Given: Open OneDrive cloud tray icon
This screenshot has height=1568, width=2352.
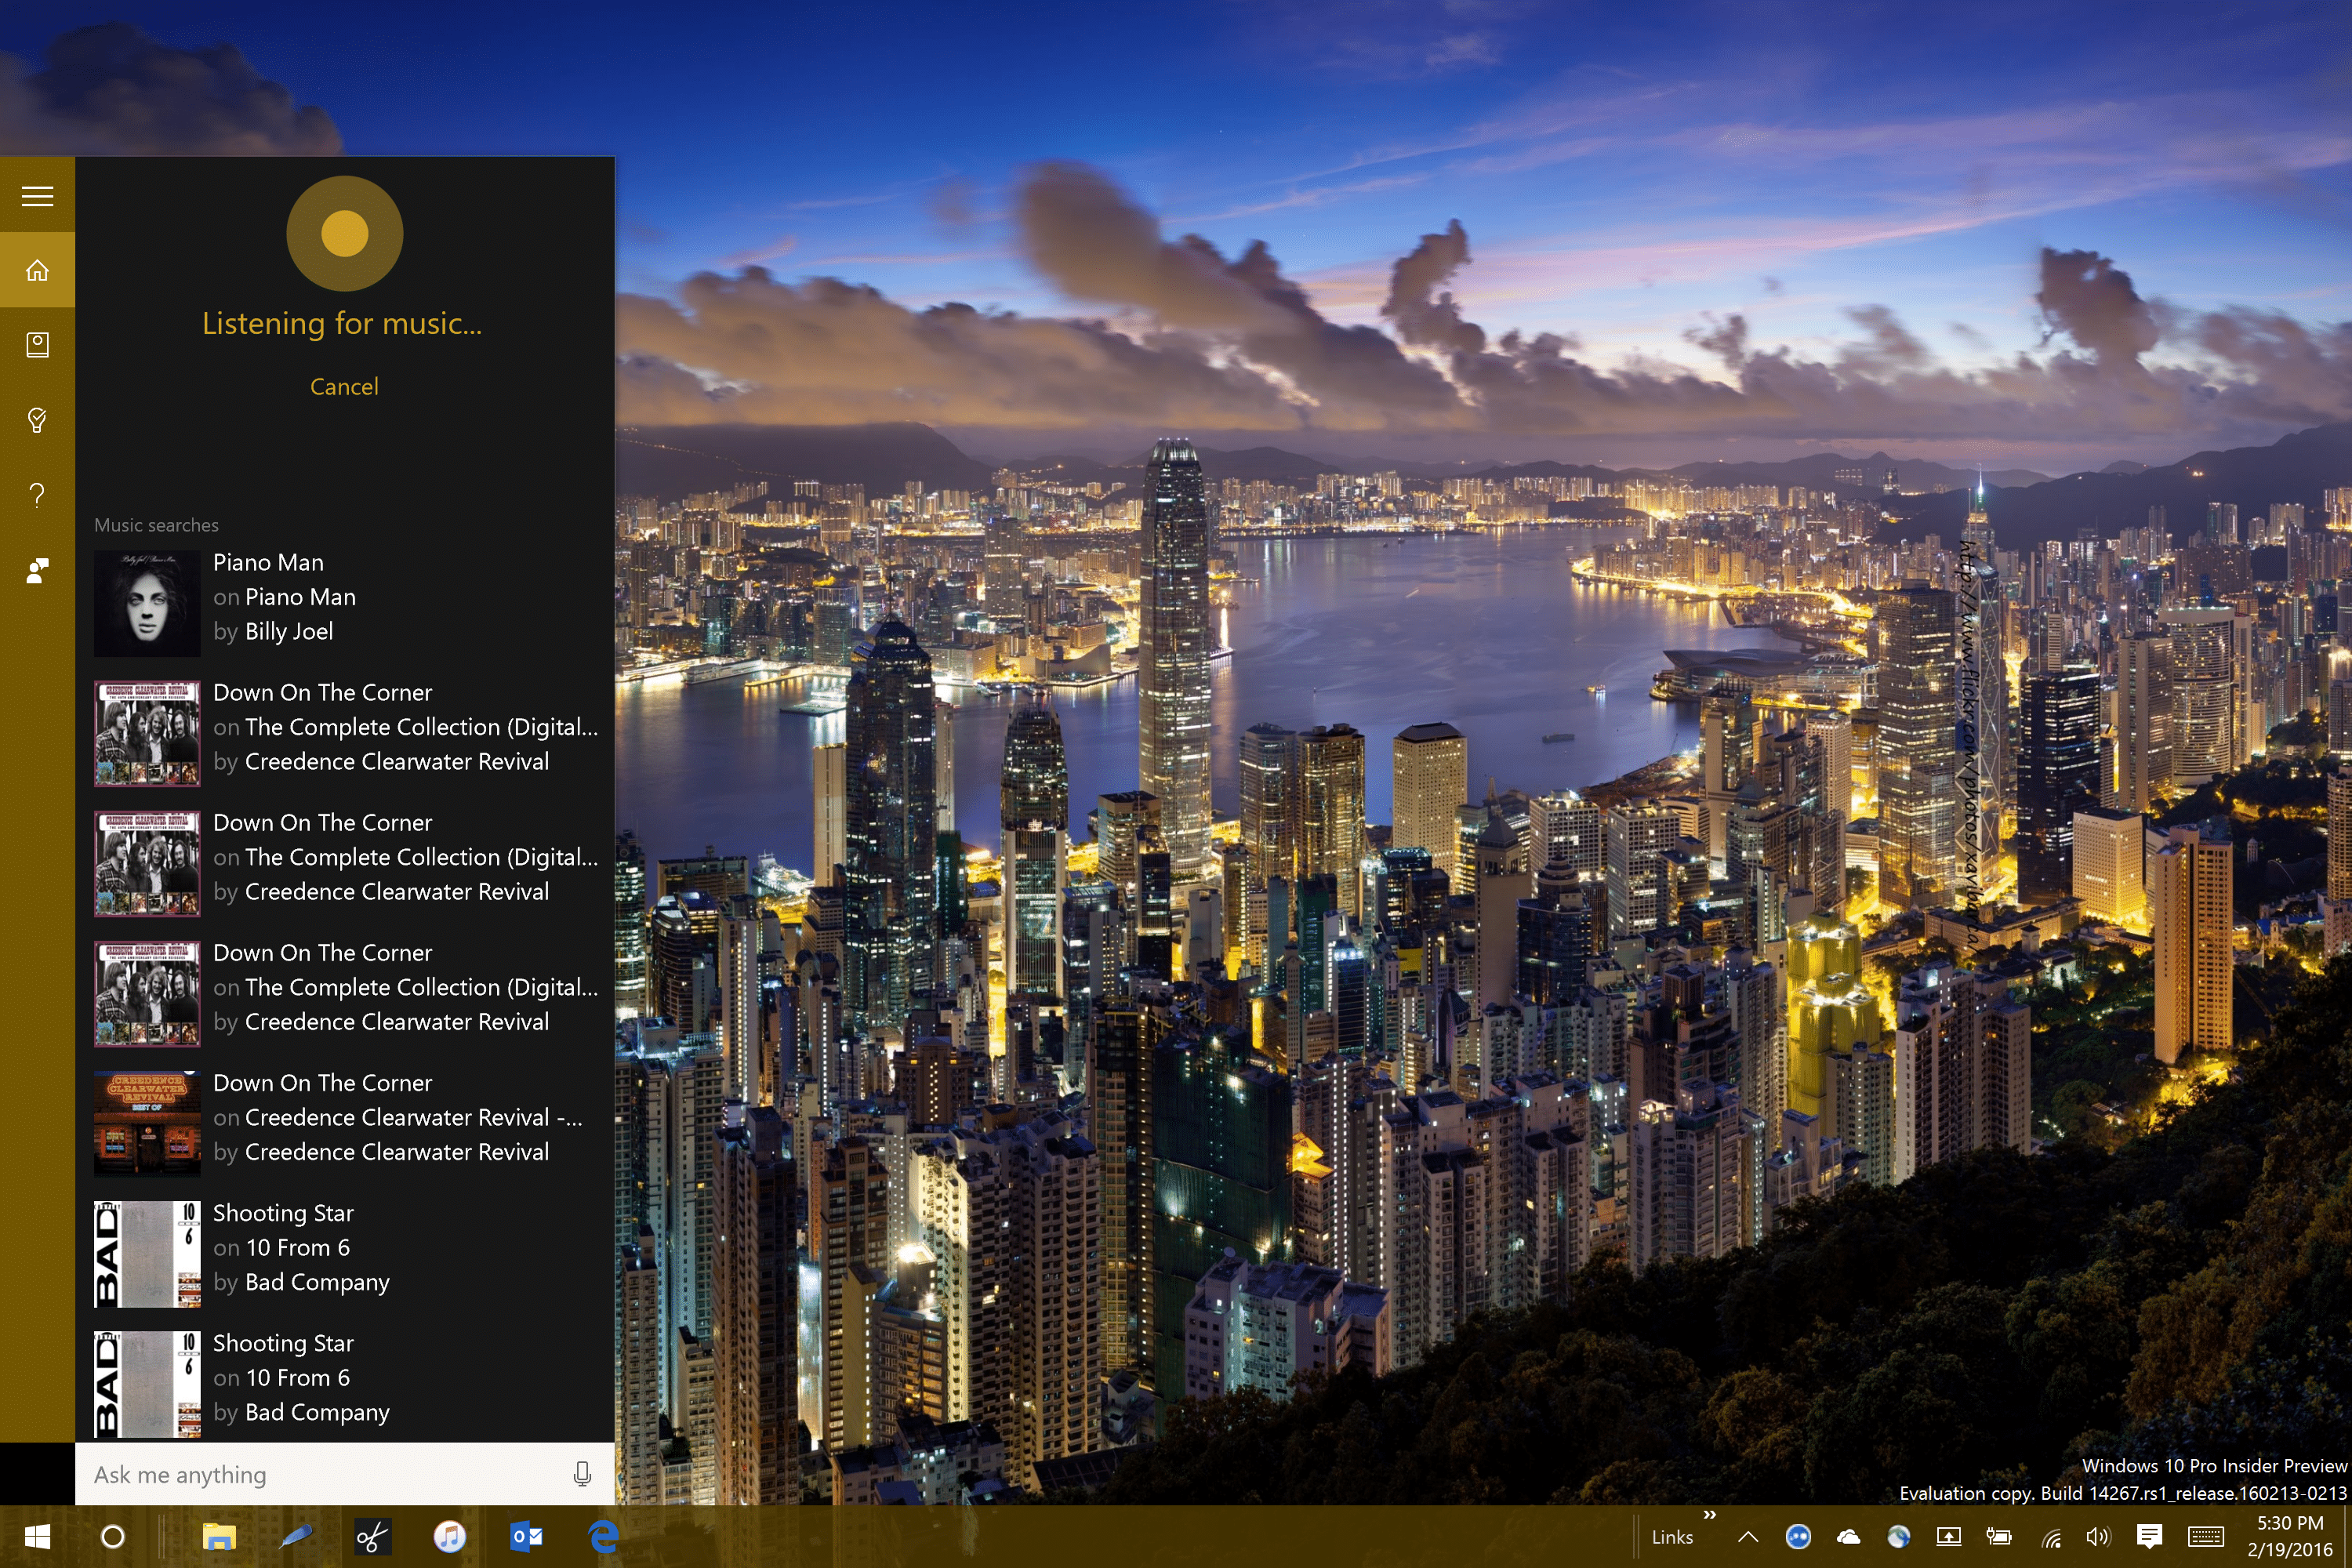Looking at the screenshot, I should coord(1848,1537).
